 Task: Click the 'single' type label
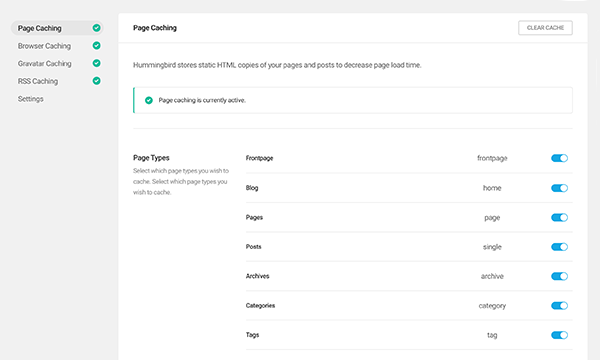[x=492, y=247]
